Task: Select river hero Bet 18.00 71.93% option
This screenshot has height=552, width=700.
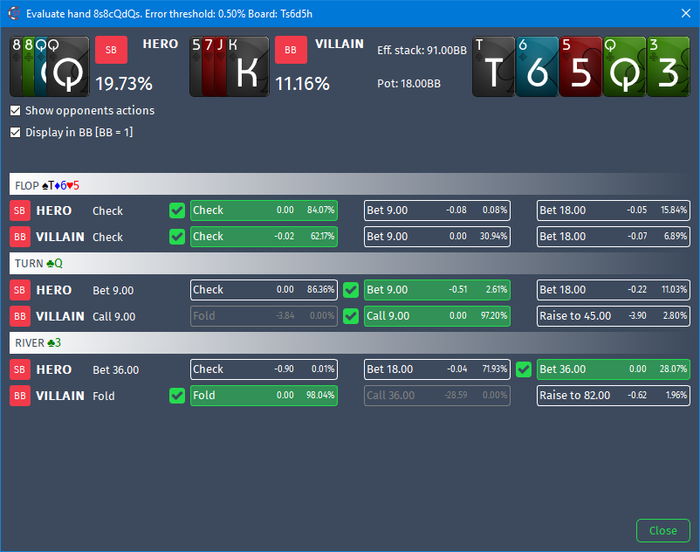Action: click(437, 369)
